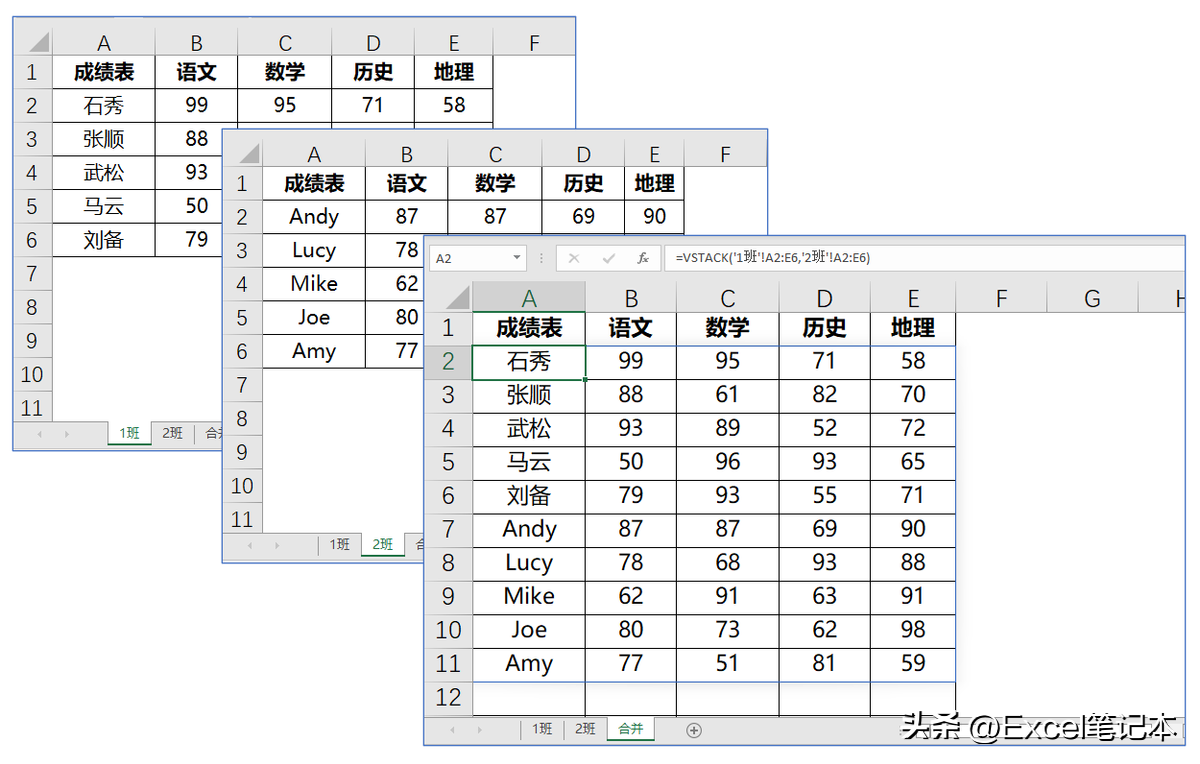Select column A header in front window
This screenshot has height=764, width=1200.
click(529, 298)
